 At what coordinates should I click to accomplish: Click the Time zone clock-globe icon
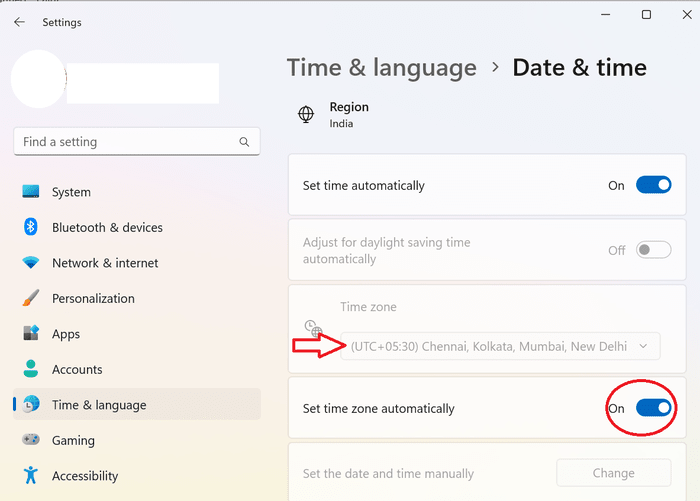(x=313, y=328)
